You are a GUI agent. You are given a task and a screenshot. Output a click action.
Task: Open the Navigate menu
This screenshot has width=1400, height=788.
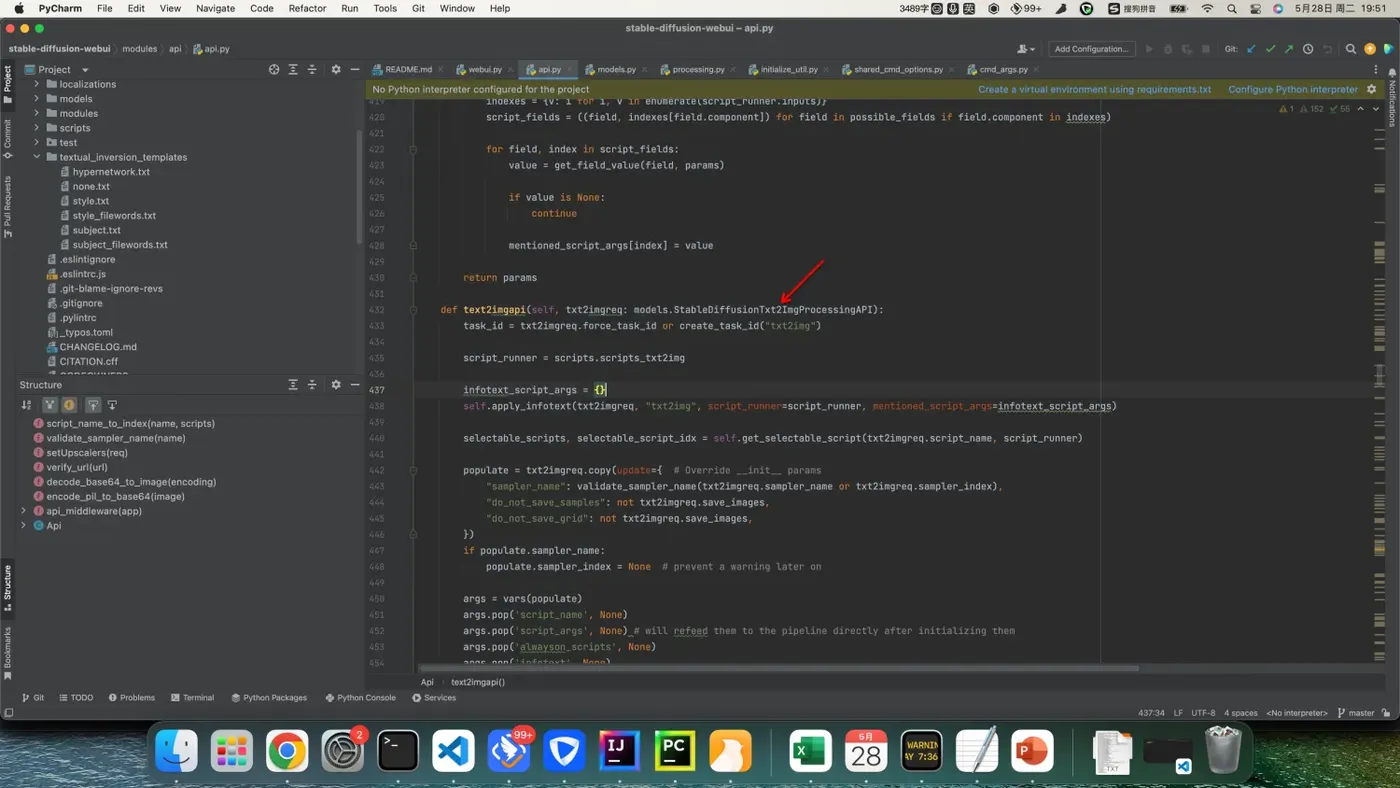coord(215,8)
